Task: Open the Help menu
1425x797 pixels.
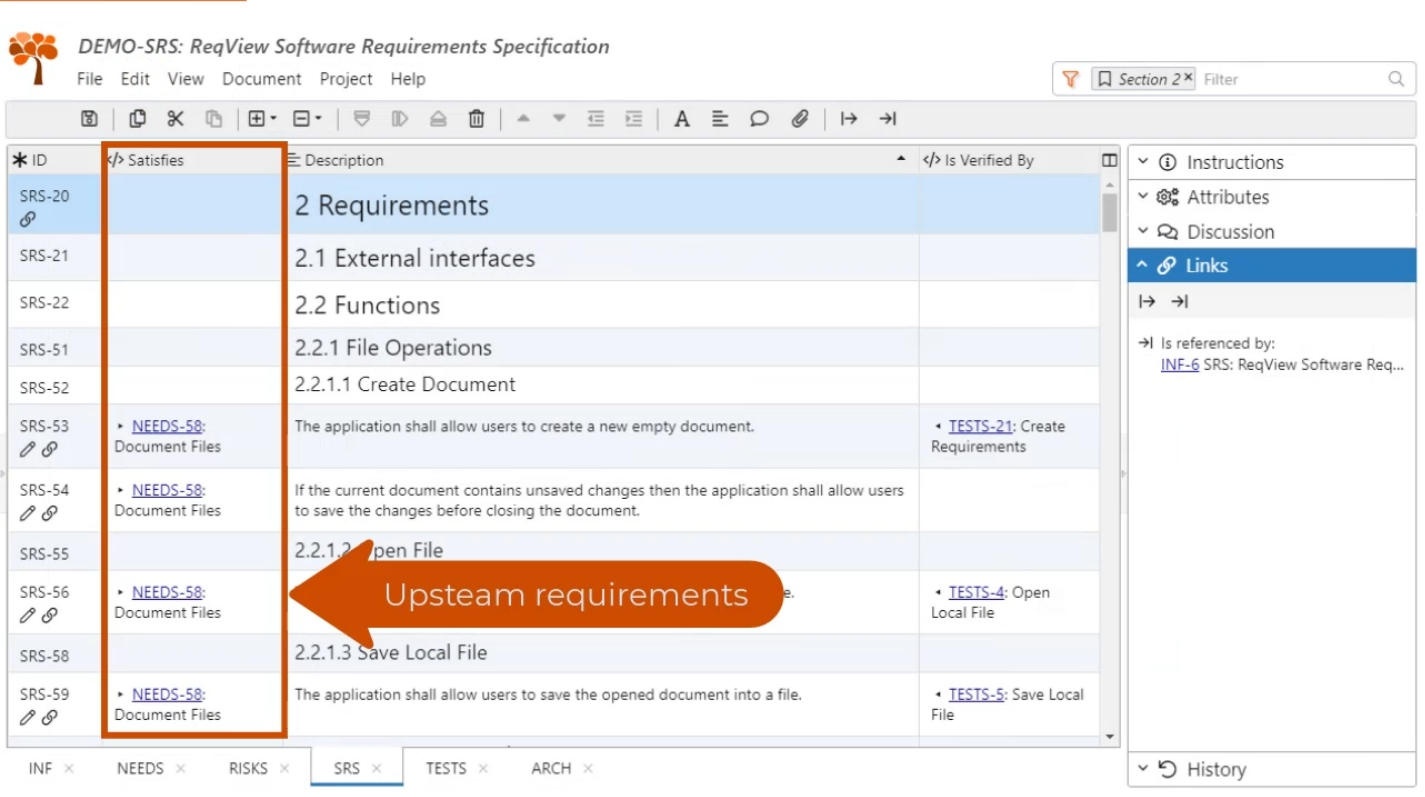Action: pyautogui.click(x=408, y=79)
